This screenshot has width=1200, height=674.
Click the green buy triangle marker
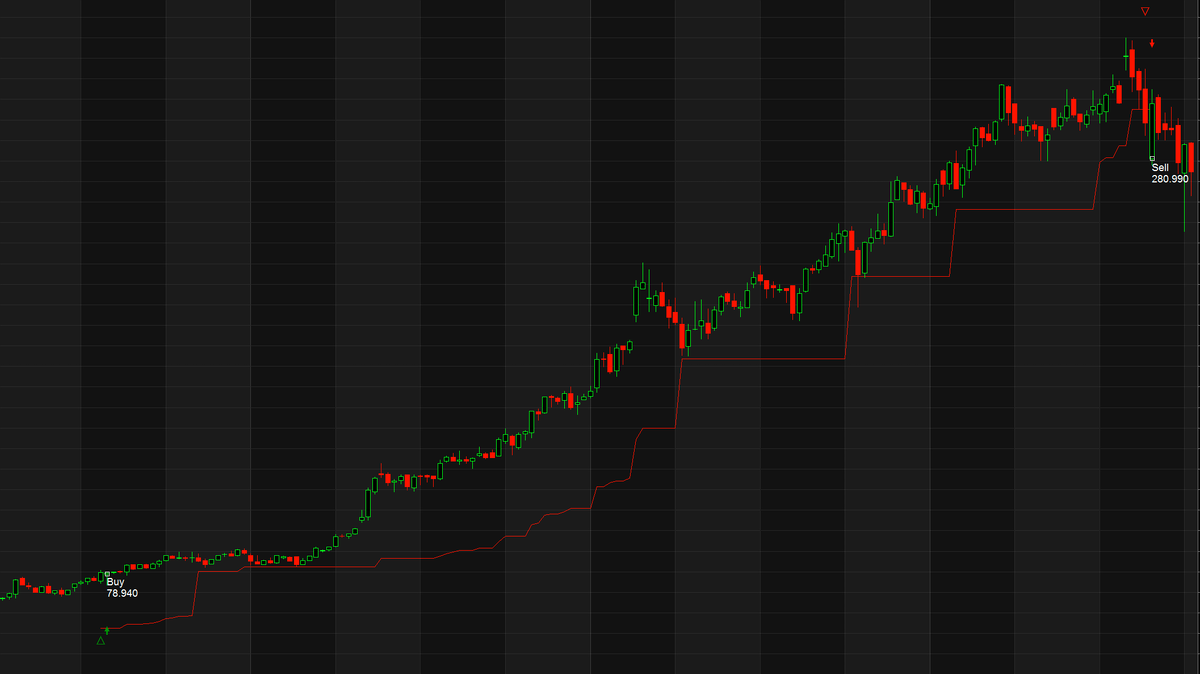tap(101, 641)
